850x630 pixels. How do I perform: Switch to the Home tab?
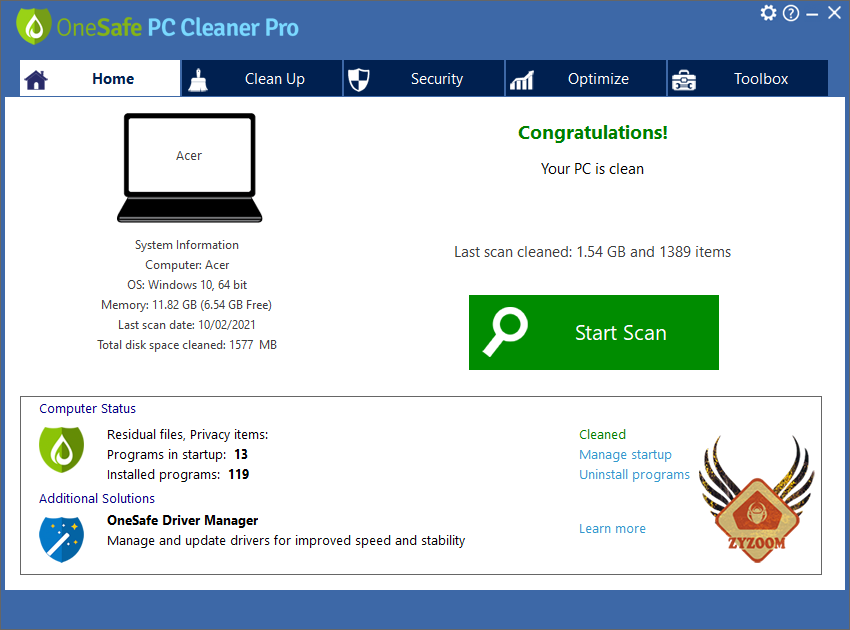(100, 79)
